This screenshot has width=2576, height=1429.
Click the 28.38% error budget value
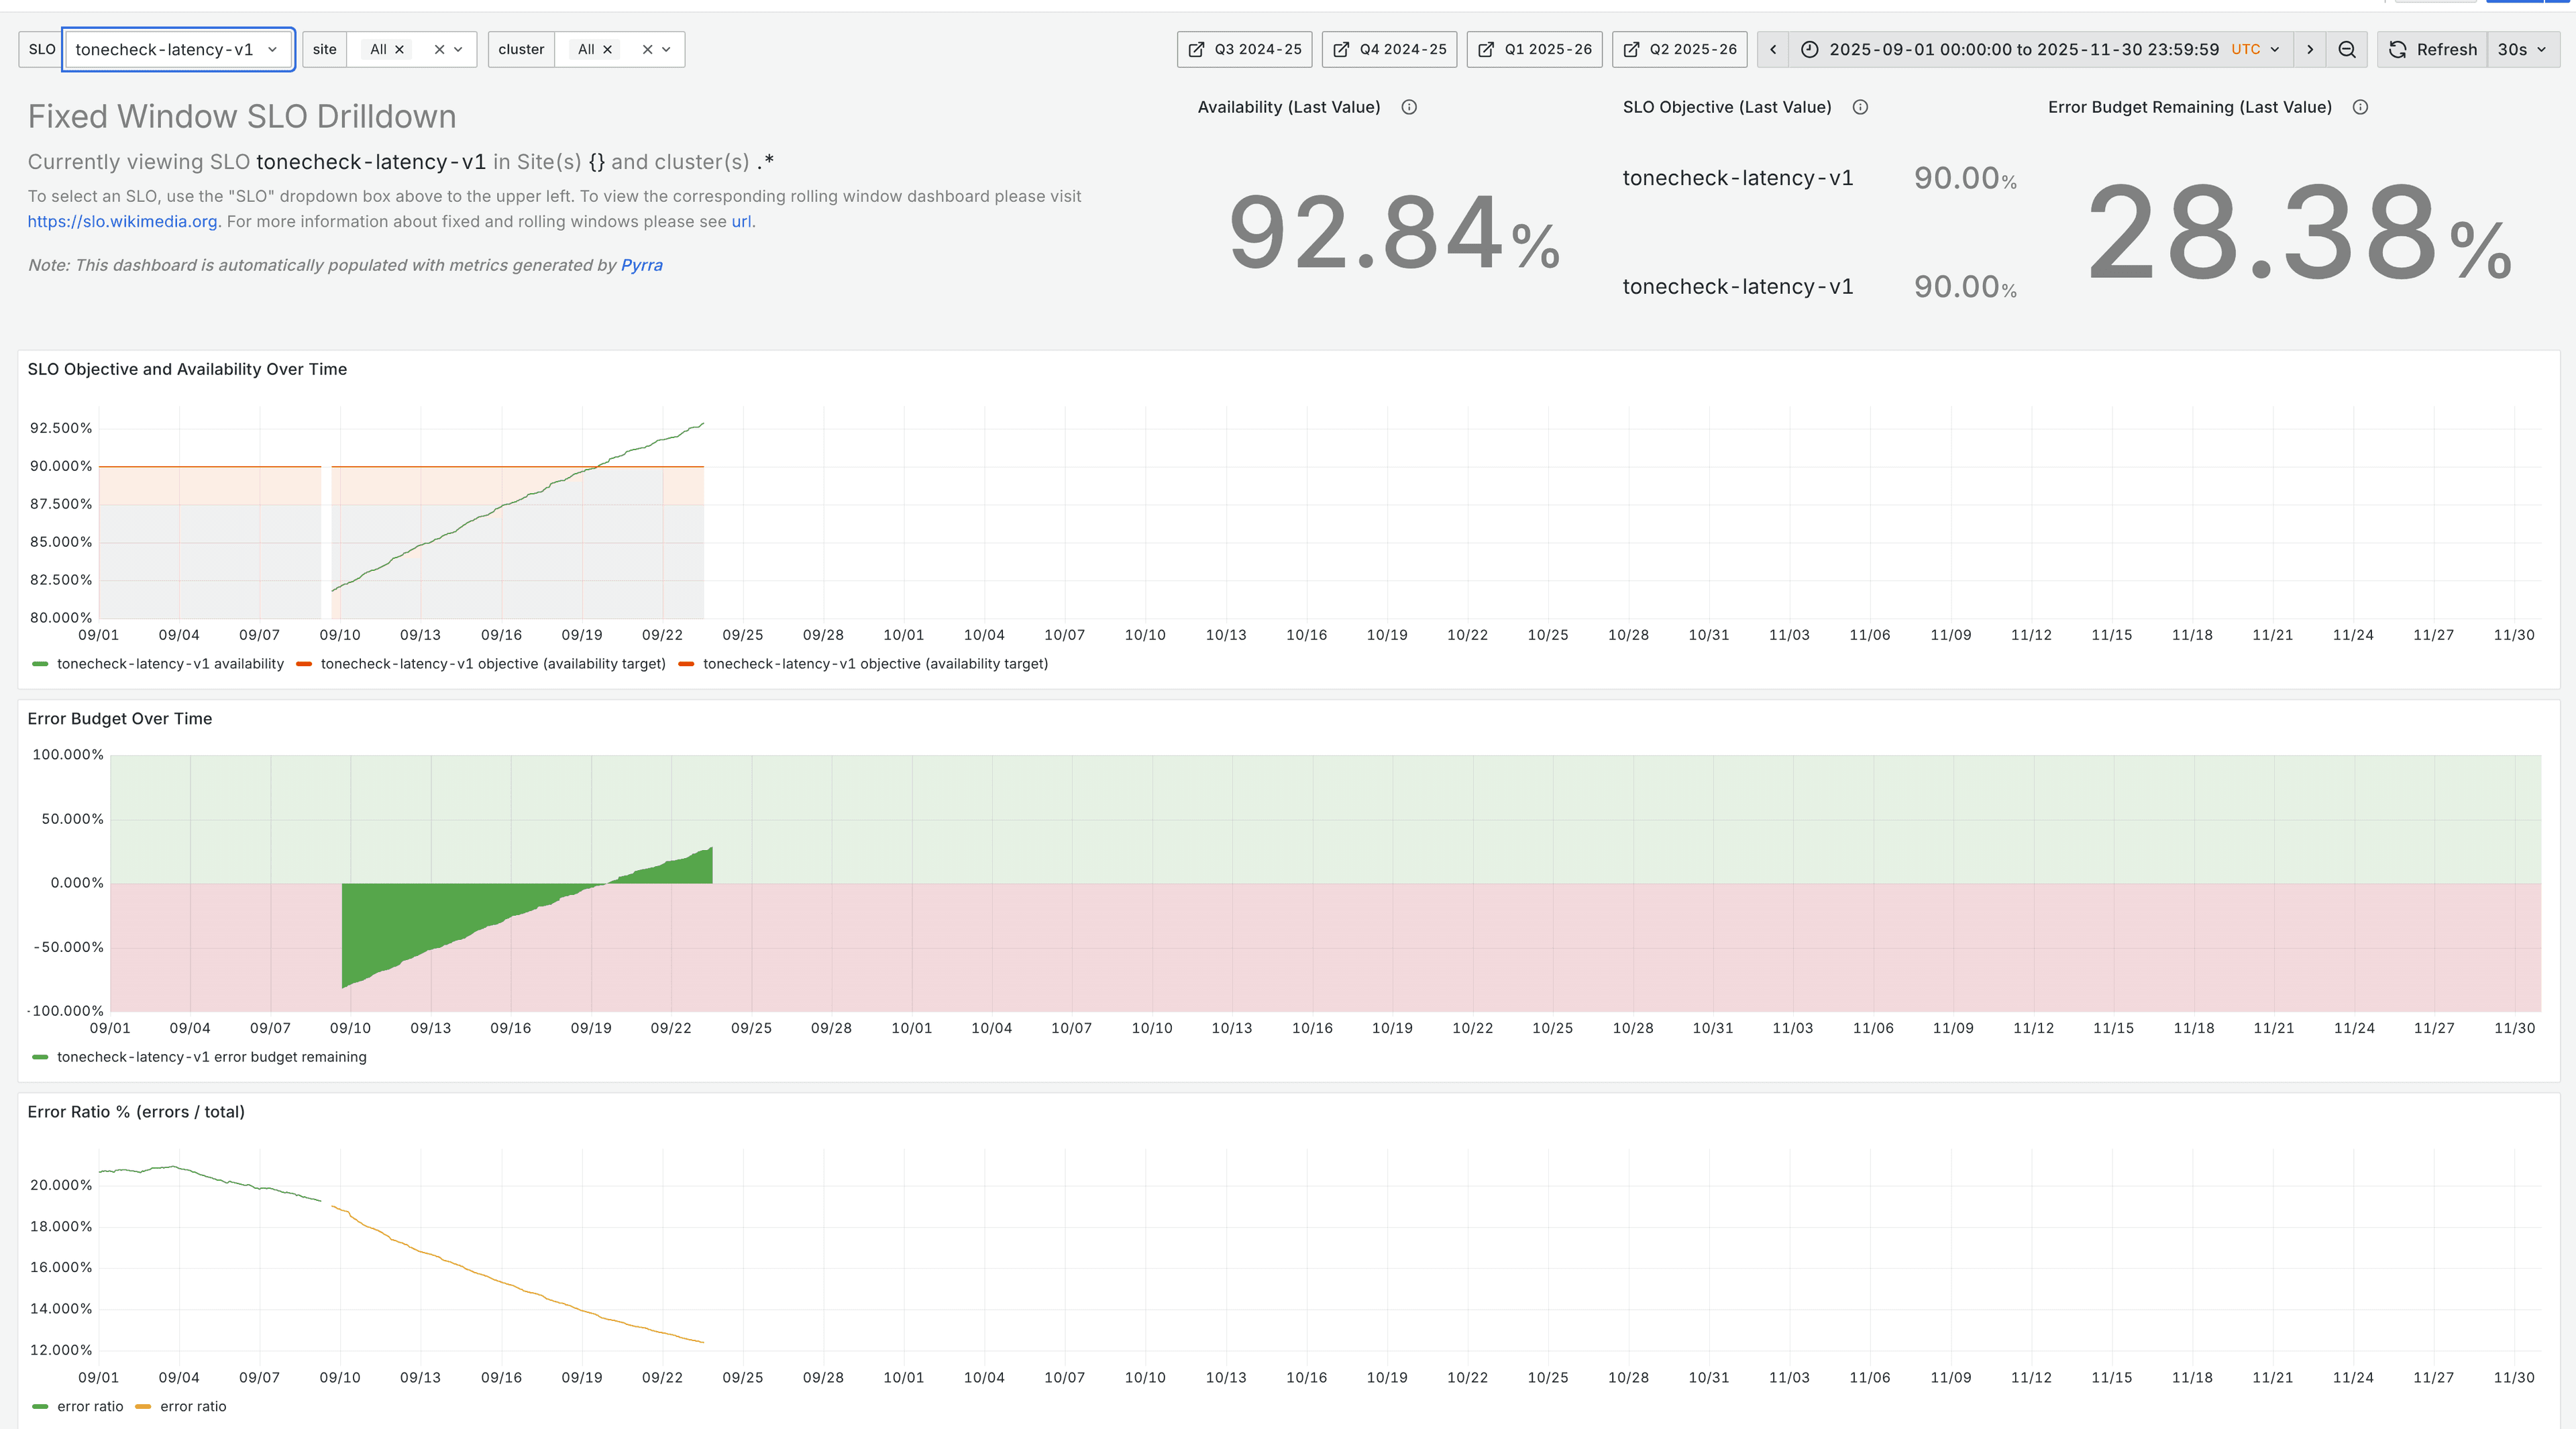2299,234
